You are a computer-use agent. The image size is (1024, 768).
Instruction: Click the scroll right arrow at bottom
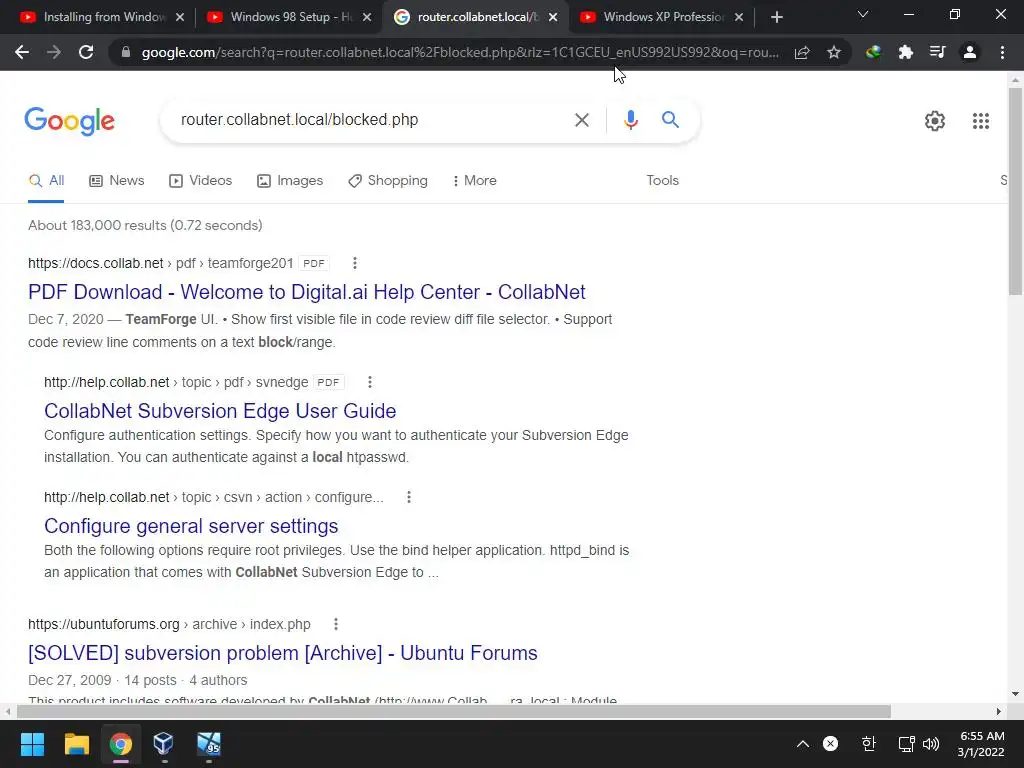[999, 711]
